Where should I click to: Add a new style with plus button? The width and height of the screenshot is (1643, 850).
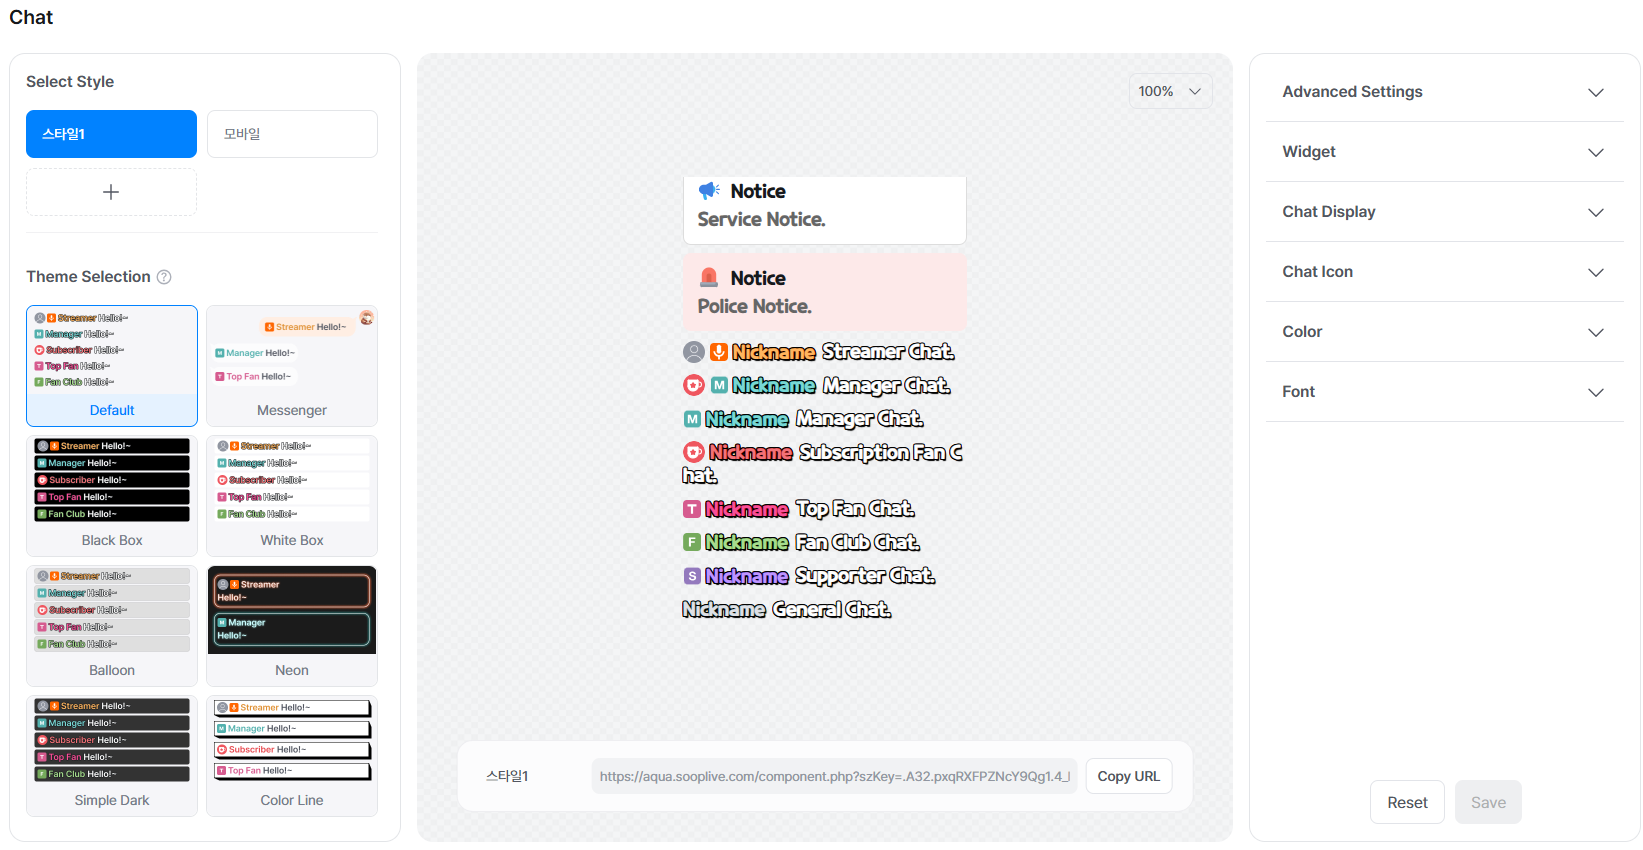coord(111,192)
